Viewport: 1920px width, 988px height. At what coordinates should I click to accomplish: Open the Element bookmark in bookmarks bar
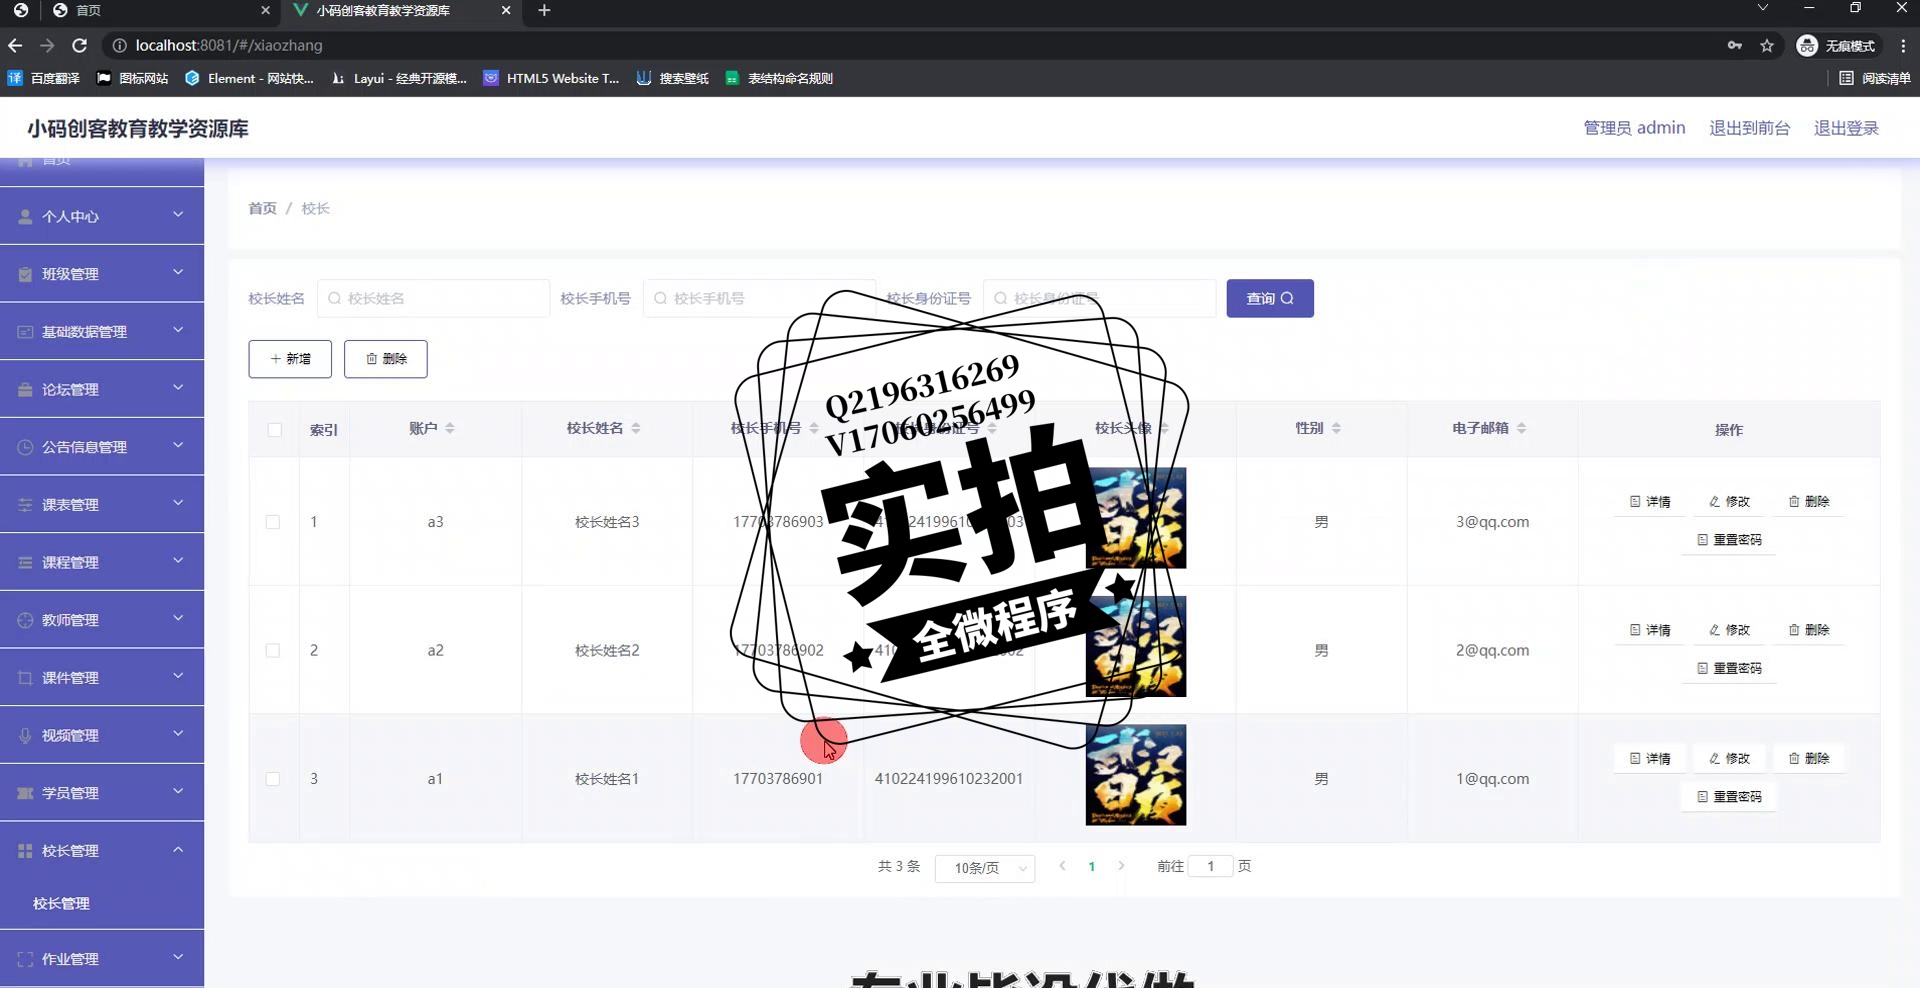(249, 78)
